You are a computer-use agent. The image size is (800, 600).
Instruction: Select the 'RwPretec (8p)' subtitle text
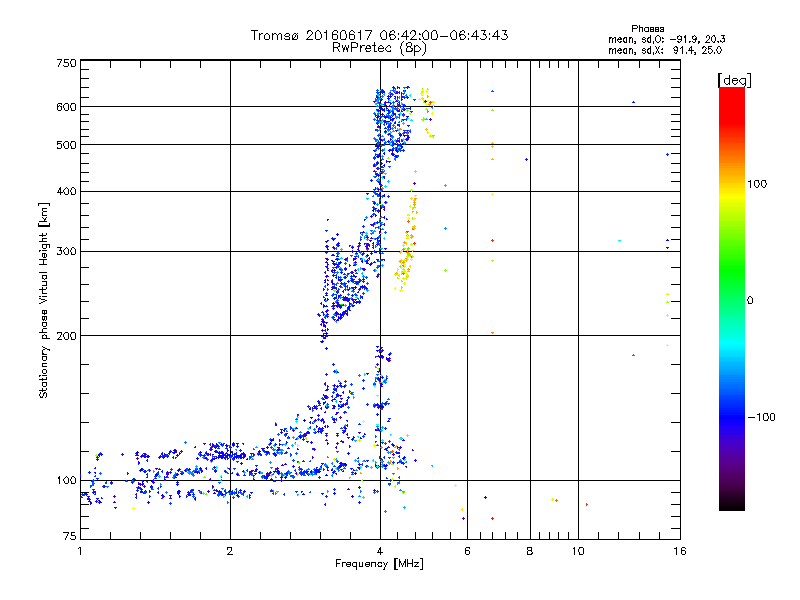coord(379,48)
